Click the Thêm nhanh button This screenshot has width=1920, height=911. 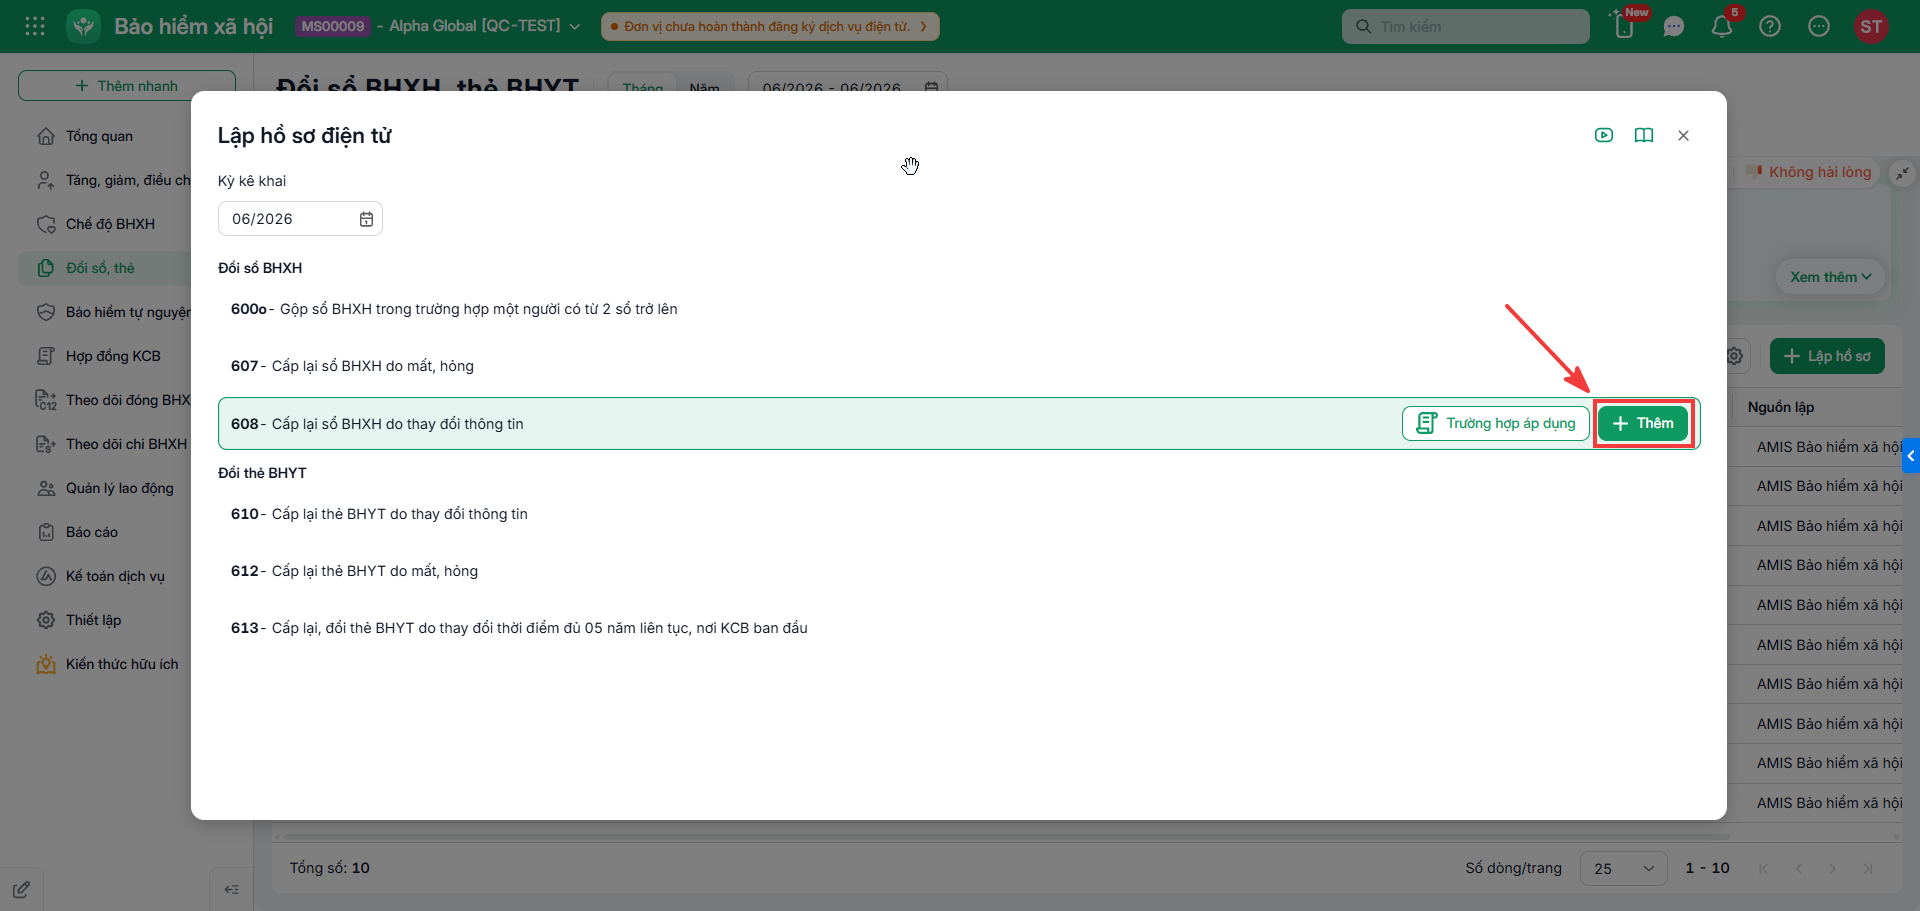pos(127,86)
